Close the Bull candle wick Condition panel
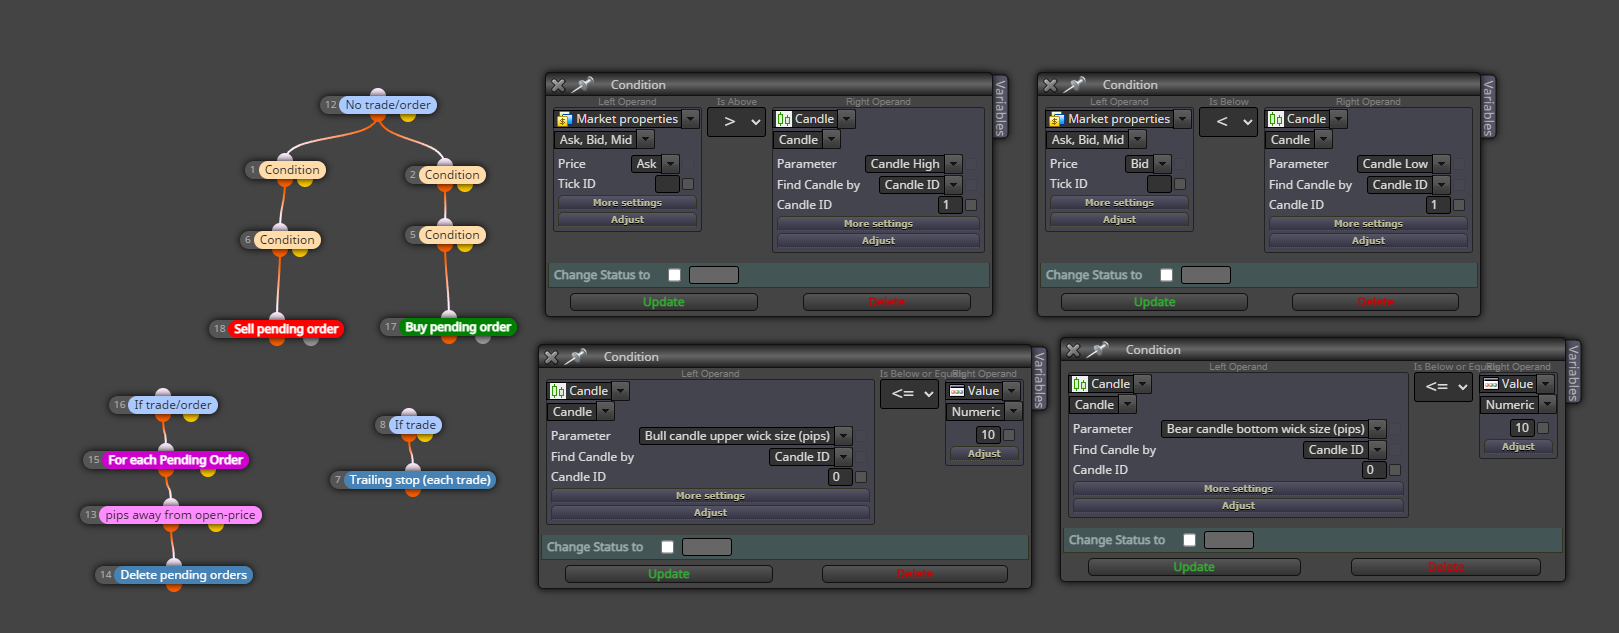1619x633 pixels. [551, 357]
